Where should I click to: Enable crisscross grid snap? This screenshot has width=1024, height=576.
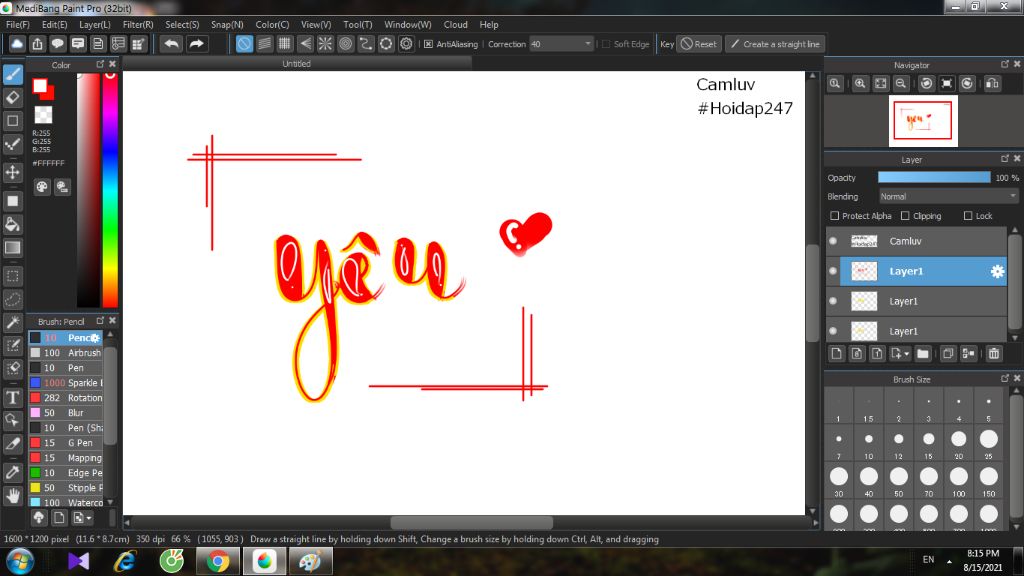point(285,44)
